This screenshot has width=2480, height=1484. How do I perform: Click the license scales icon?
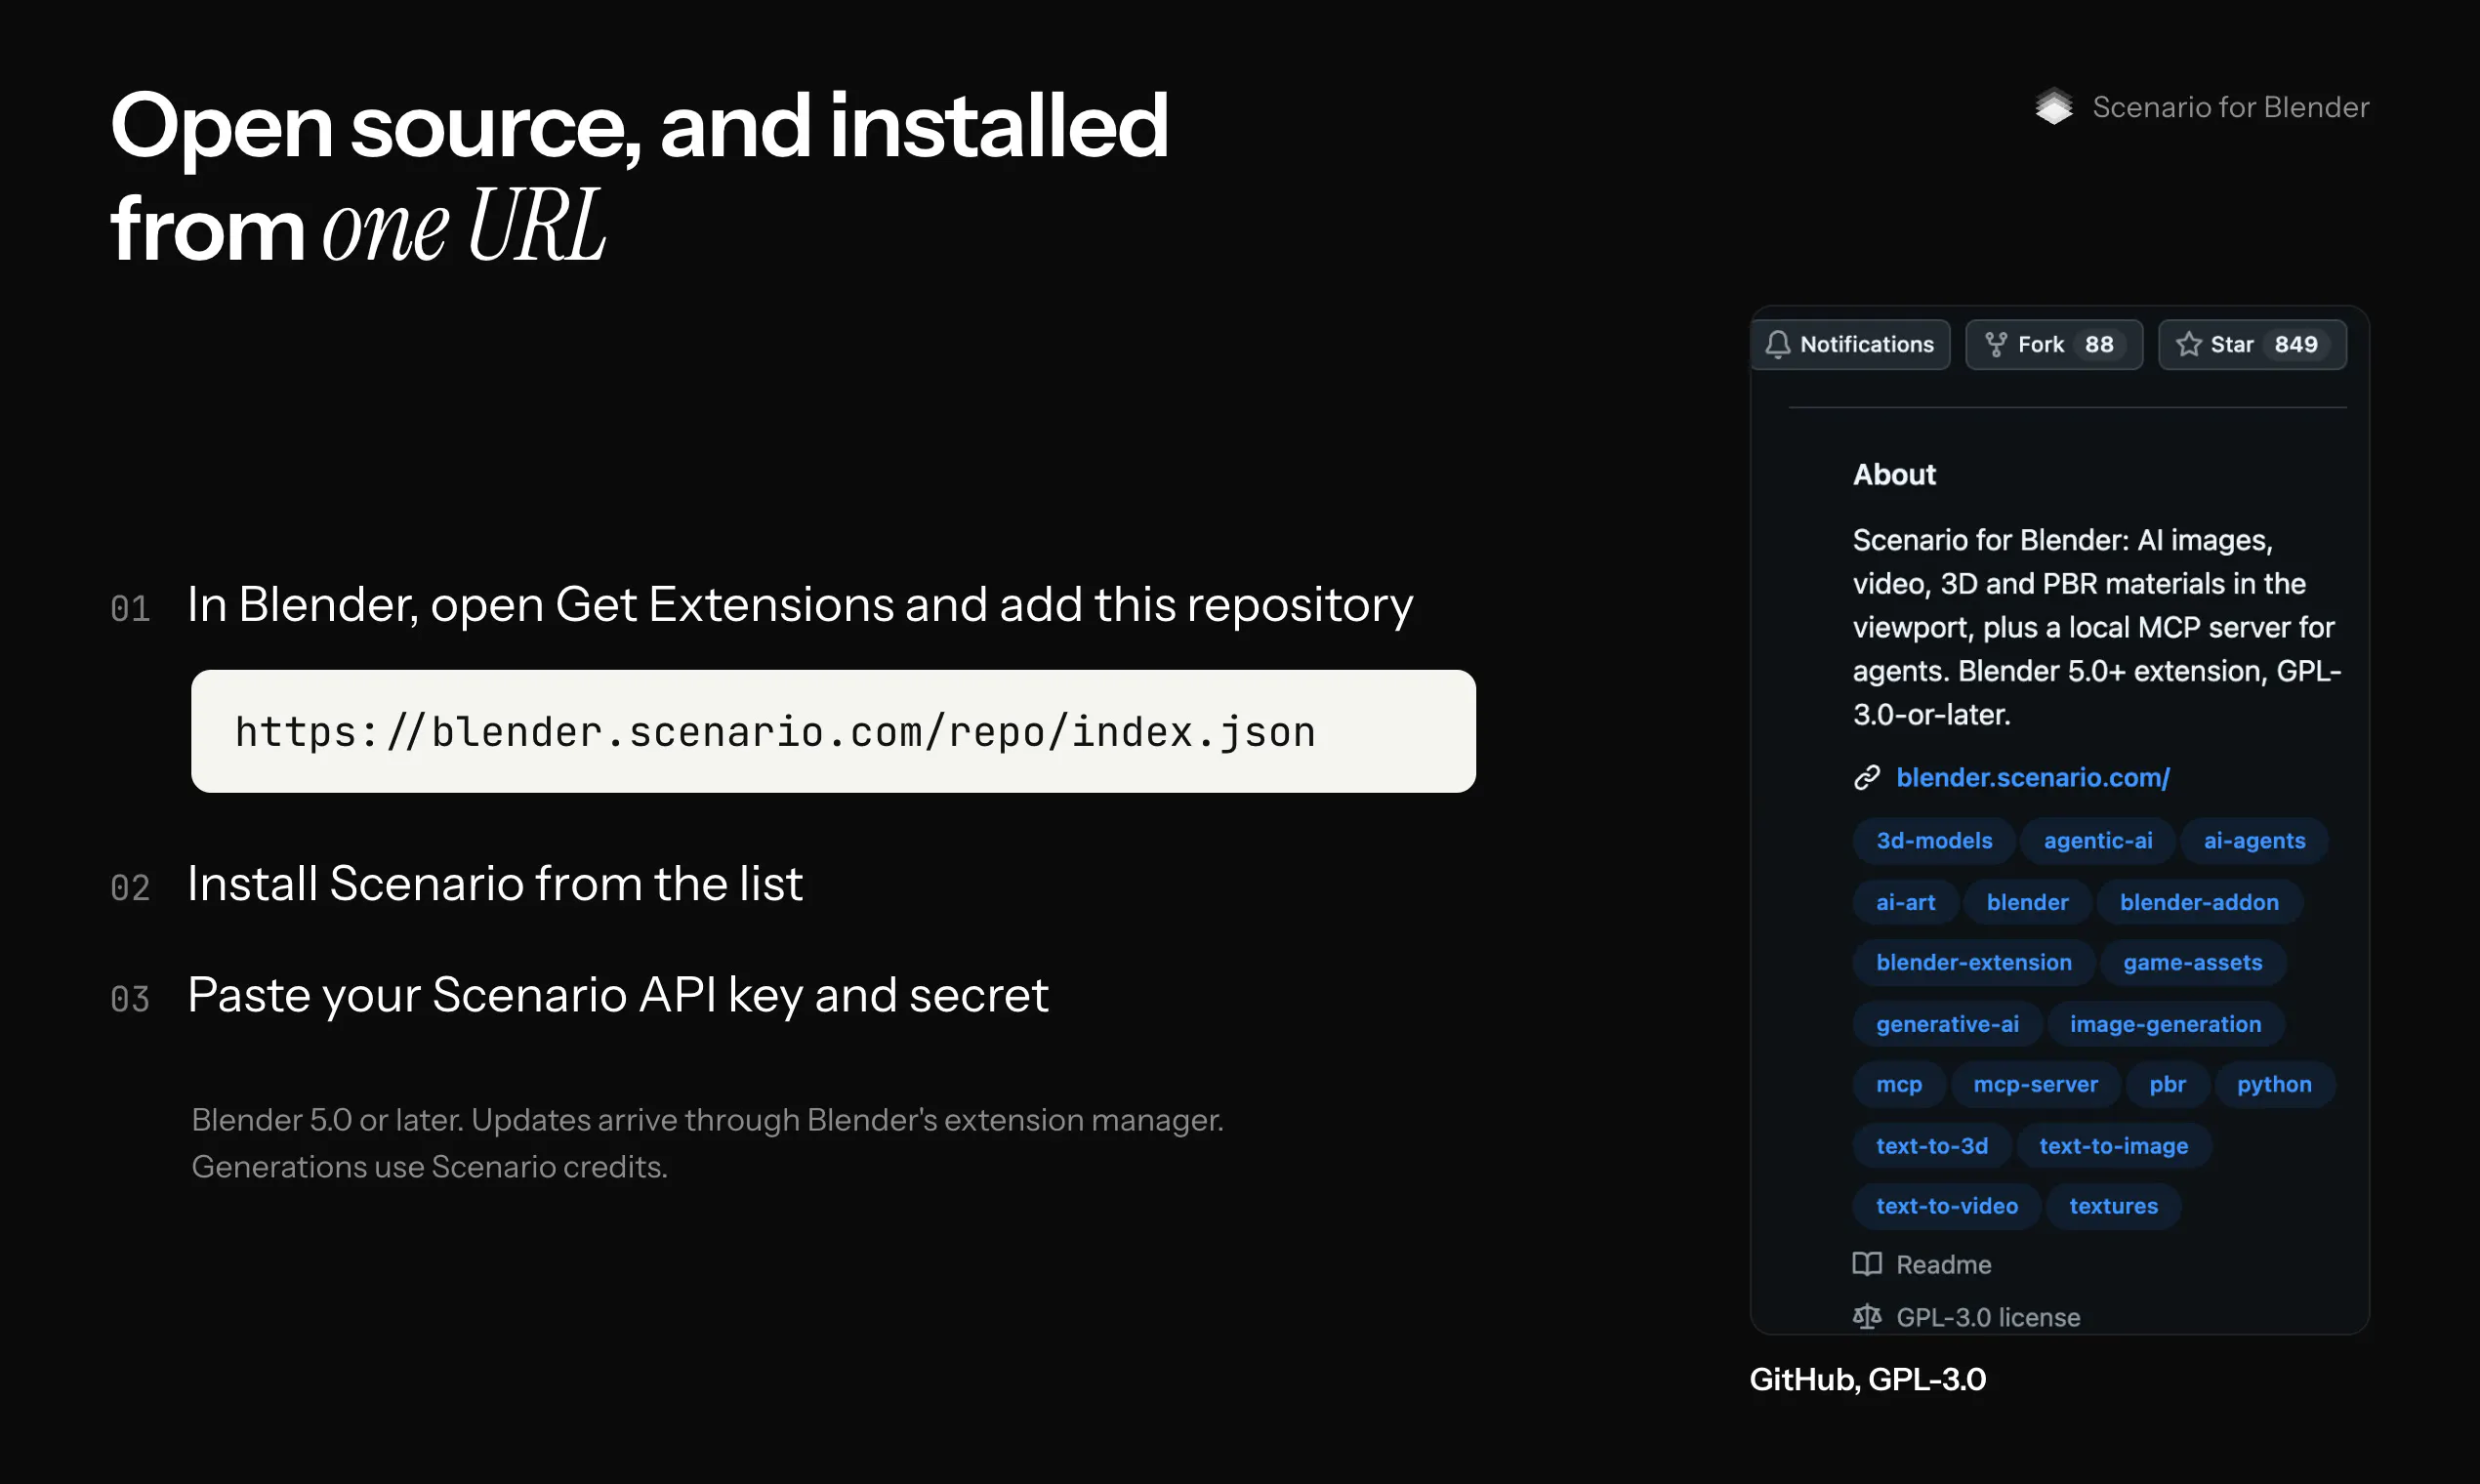click(x=1866, y=1317)
